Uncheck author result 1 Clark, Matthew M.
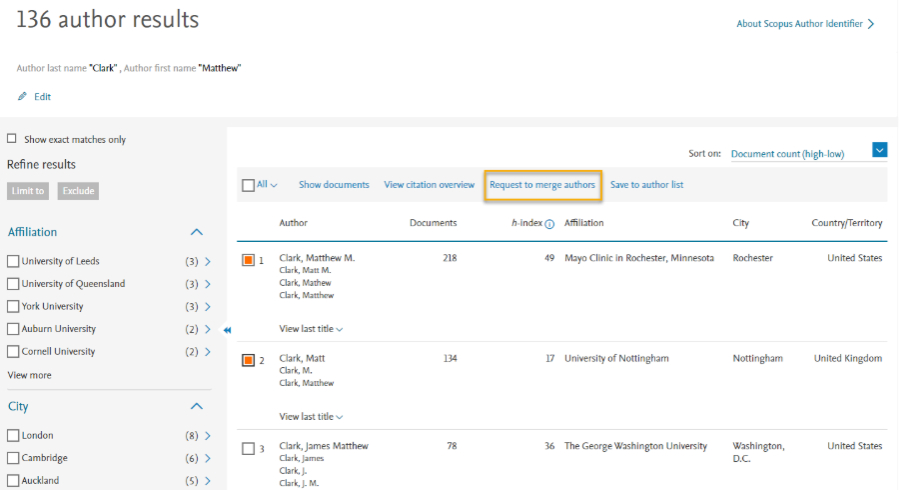The width and height of the screenshot is (900, 490). click(x=248, y=260)
